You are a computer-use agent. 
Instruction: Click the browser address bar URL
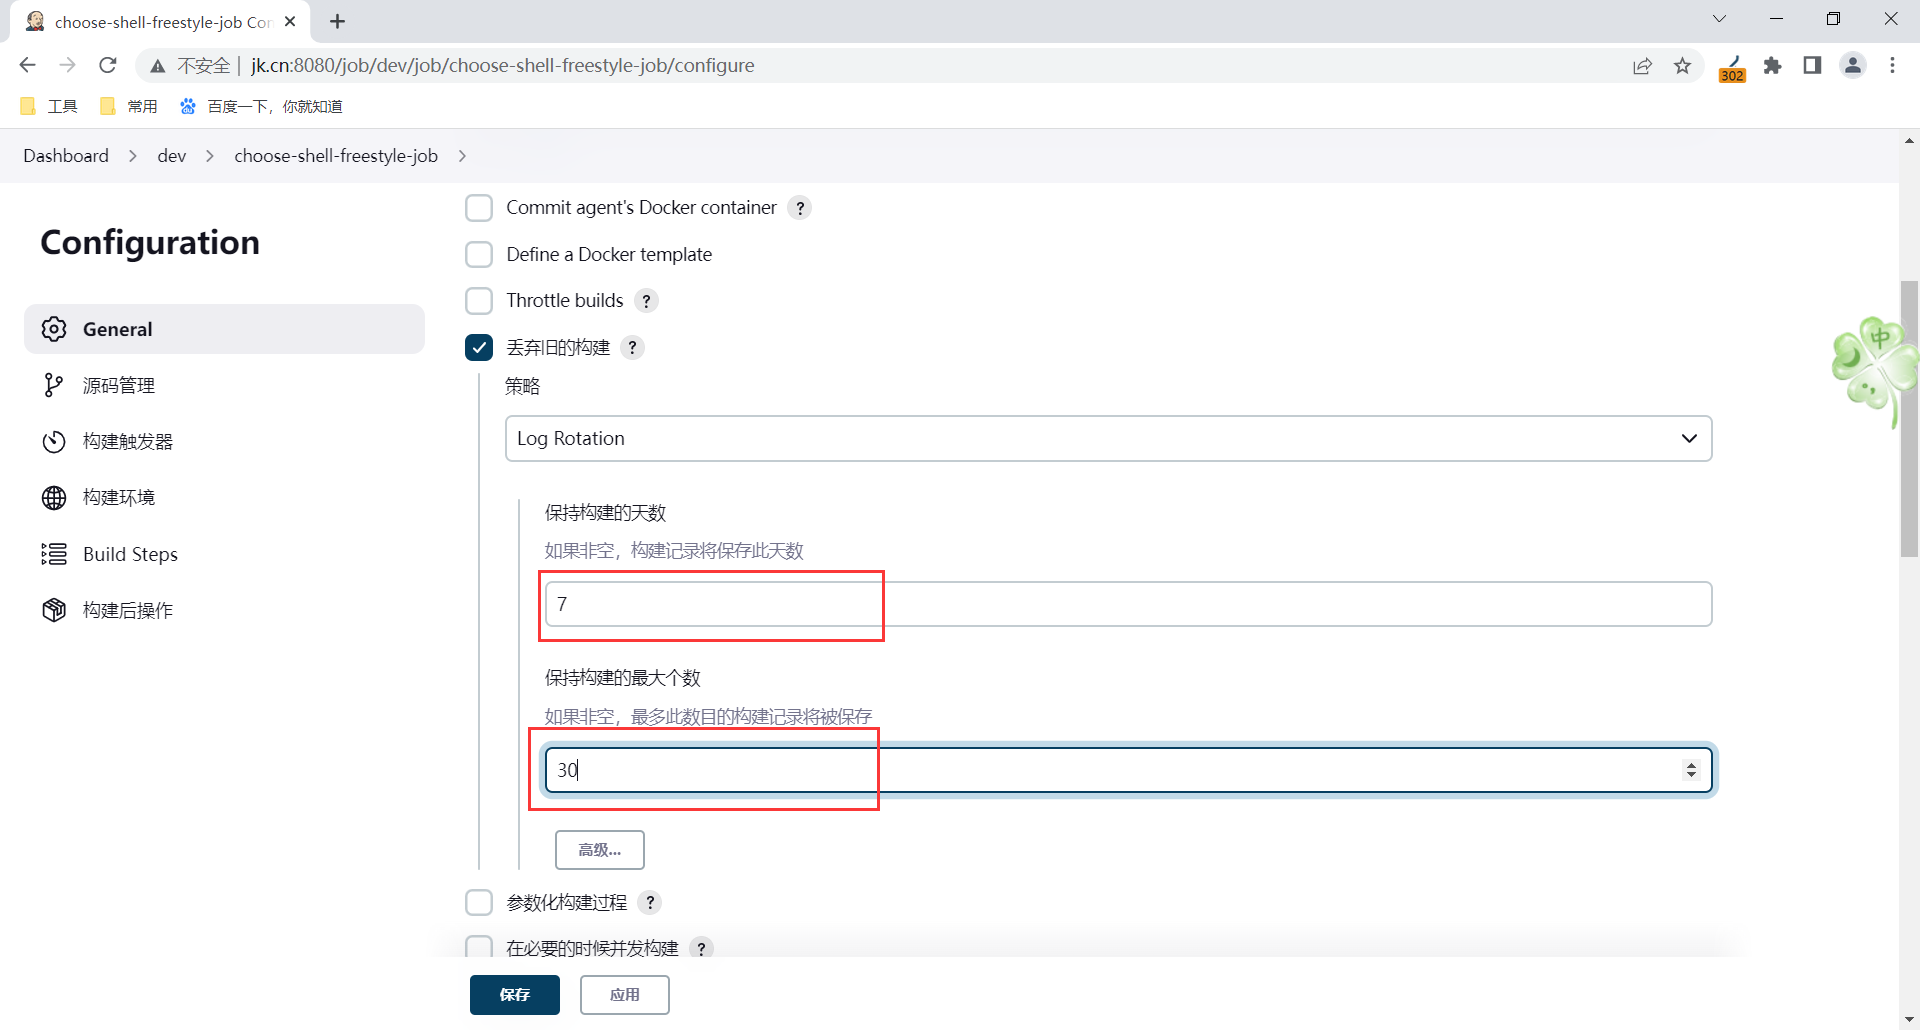coord(503,66)
